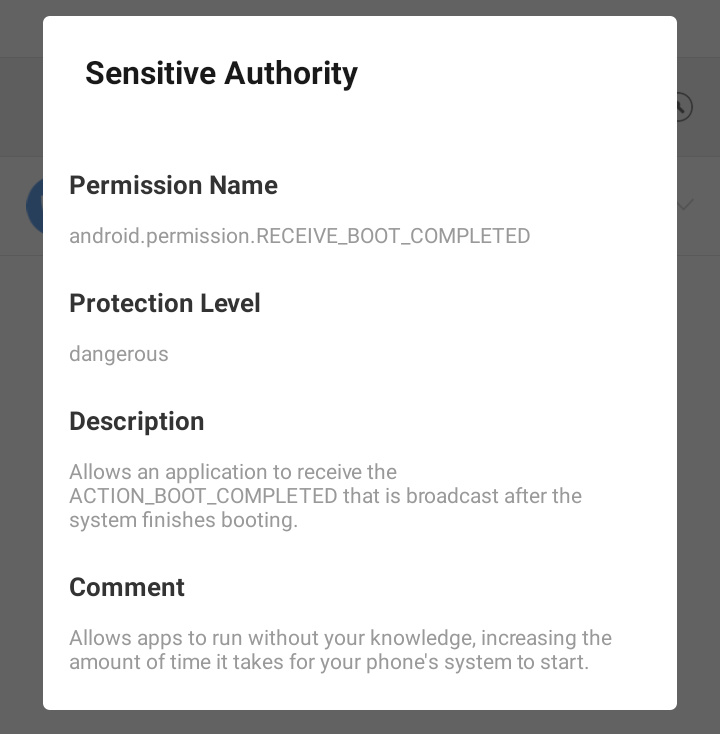
Task: Select the Sensitive Authority dialog title
Action: (x=221, y=73)
